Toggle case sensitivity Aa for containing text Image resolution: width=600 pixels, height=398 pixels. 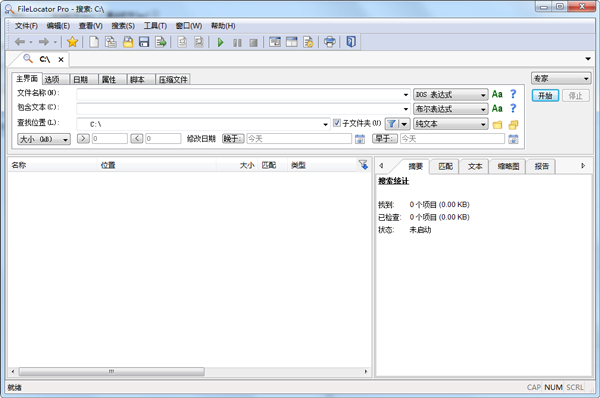tap(497, 109)
